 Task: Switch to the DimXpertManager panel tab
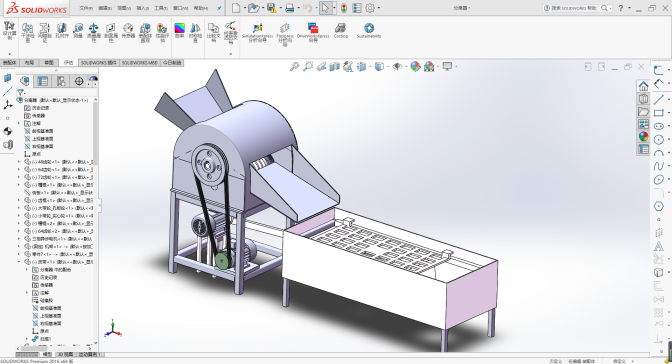[x=79, y=81]
